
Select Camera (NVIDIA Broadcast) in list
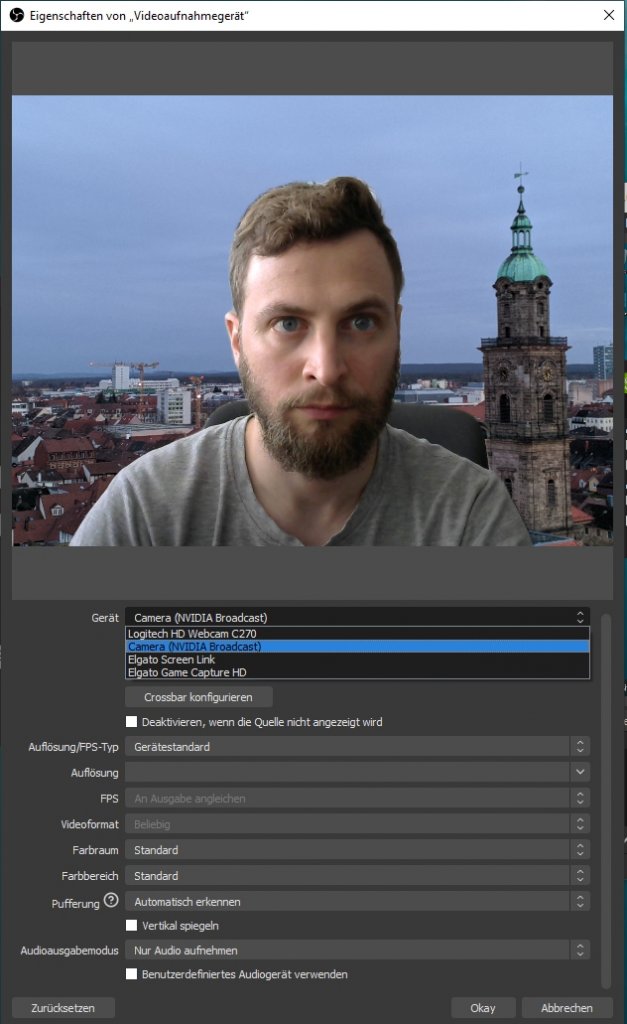point(357,647)
